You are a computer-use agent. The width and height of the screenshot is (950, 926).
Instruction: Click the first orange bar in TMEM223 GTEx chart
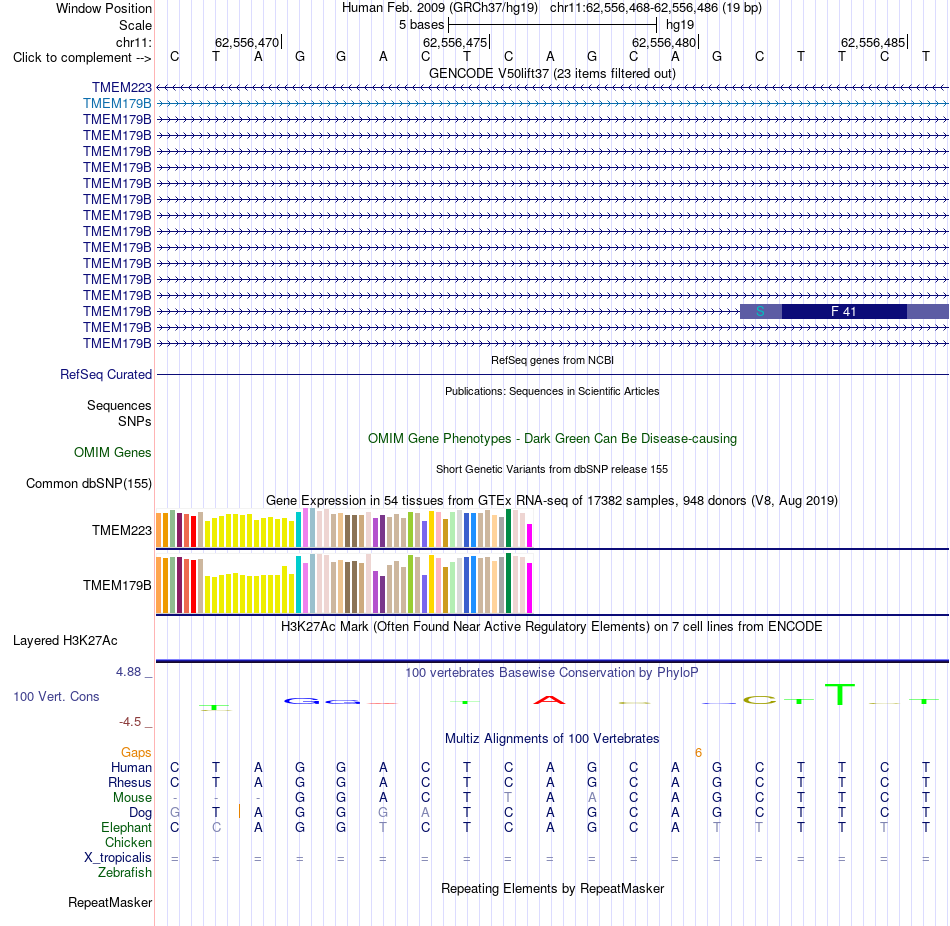[x=159, y=530]
